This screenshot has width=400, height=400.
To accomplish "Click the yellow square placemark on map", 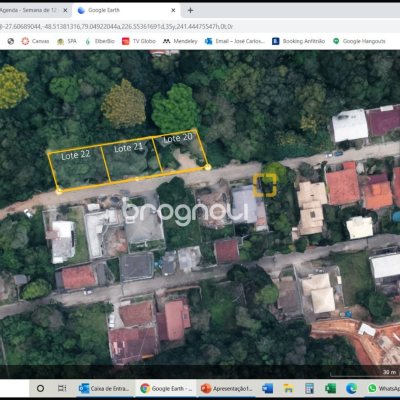I will tap(265, 184).
